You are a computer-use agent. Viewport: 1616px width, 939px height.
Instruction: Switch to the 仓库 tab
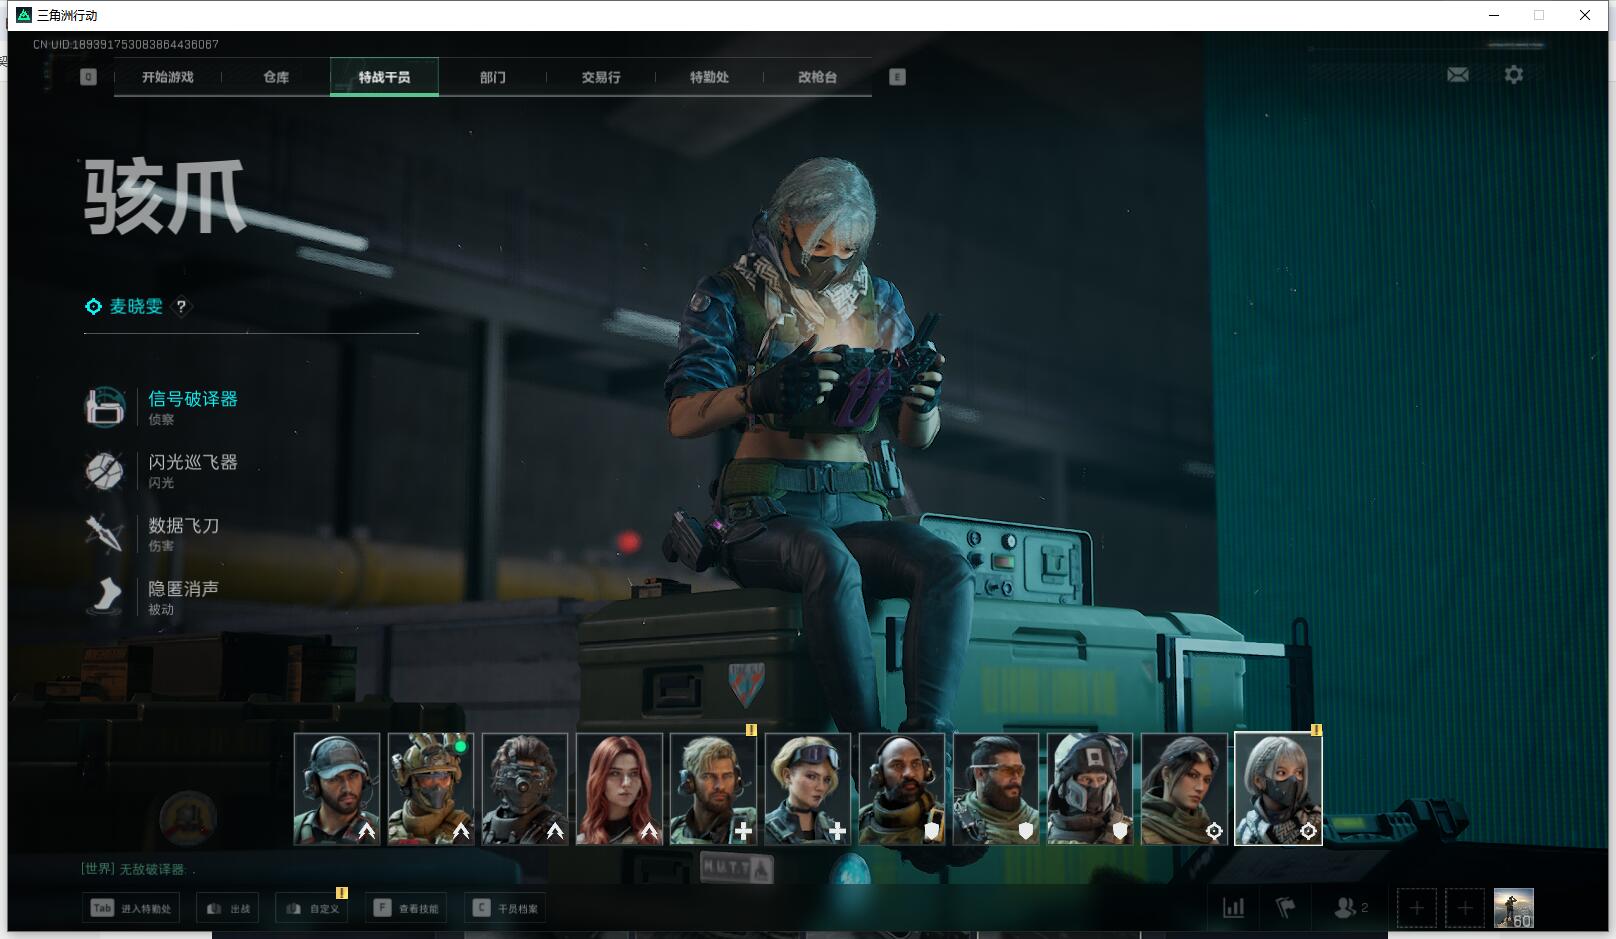pos(276,77)
